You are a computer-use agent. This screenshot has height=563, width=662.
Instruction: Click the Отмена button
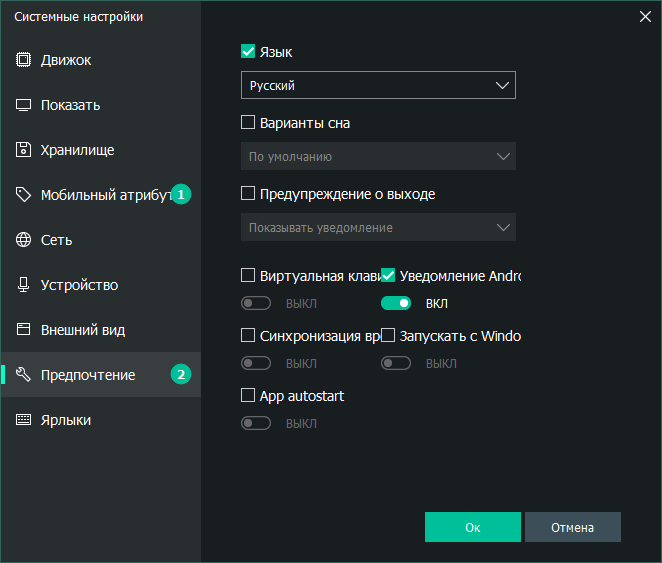(x=572, y=527)
